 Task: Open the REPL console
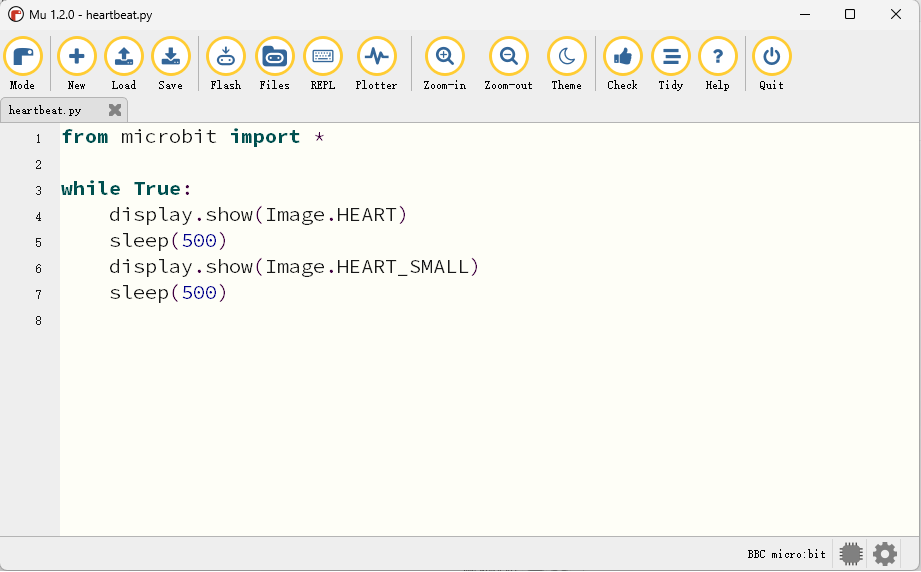point(322,63)
